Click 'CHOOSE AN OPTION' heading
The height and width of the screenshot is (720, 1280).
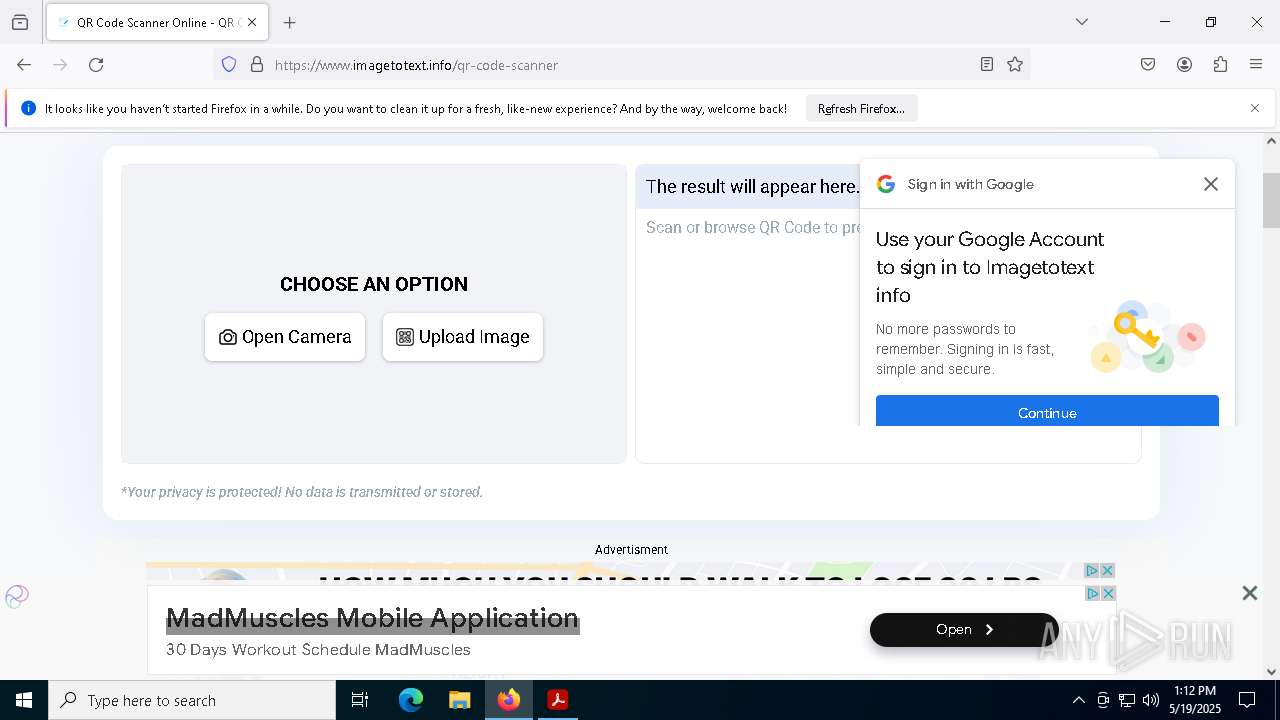(374, 284)
